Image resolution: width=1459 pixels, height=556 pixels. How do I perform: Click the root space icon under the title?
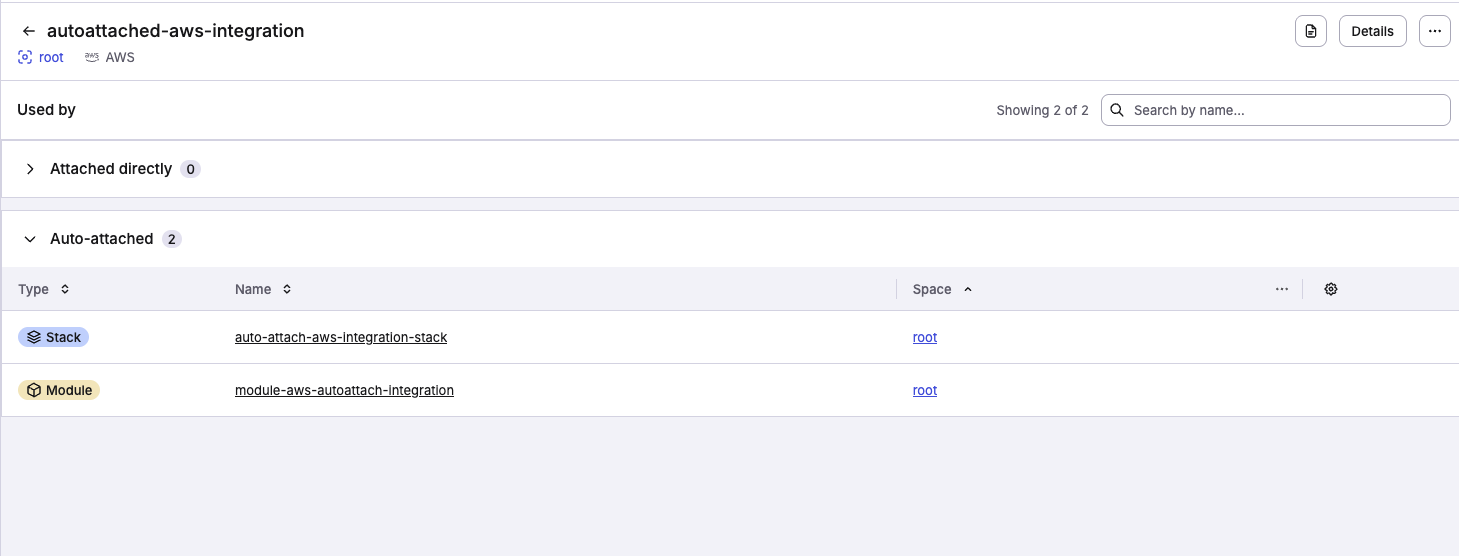click(x=25, y=58)
